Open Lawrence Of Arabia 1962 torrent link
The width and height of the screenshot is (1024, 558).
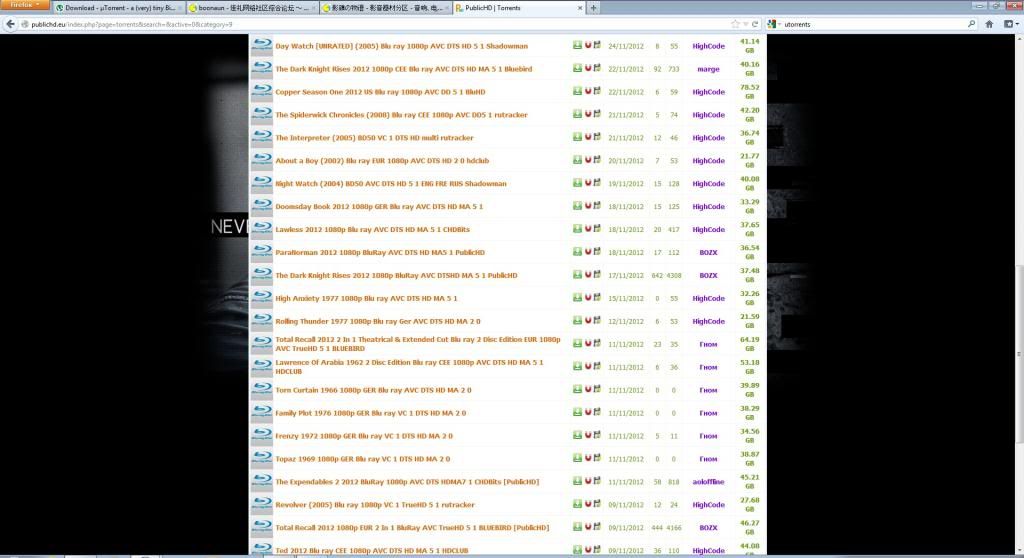[410, 366]
